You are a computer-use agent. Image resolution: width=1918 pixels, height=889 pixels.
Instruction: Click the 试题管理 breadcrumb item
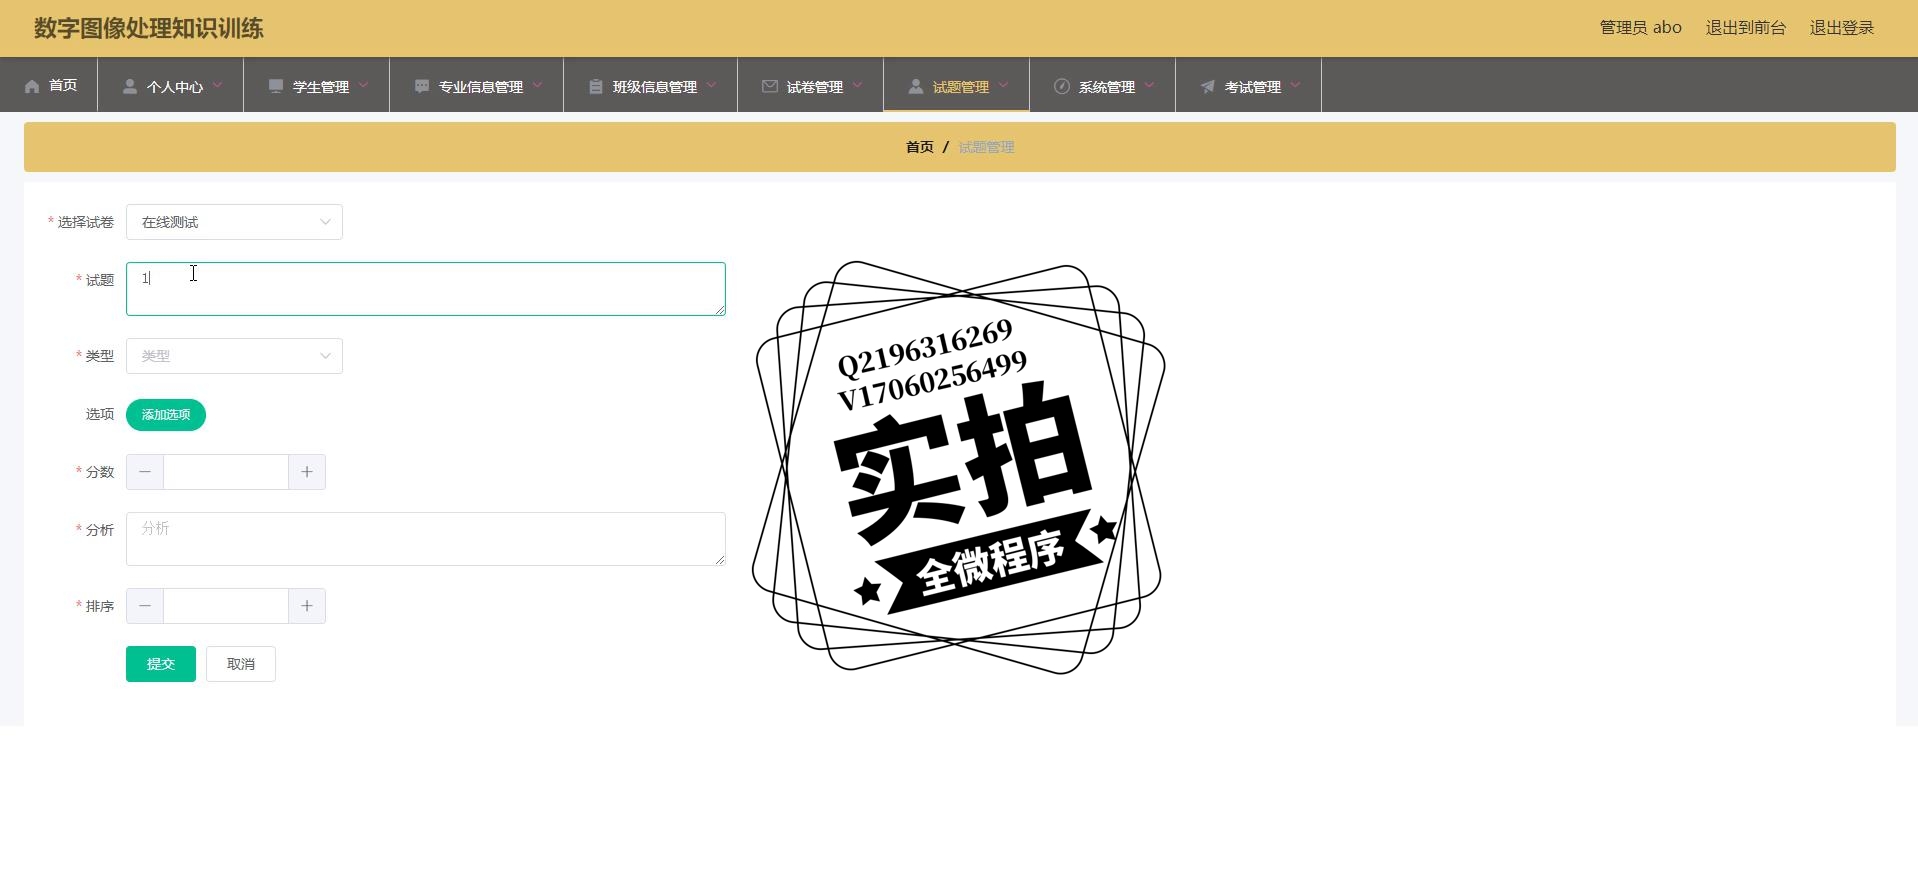(x=986, y=147)
